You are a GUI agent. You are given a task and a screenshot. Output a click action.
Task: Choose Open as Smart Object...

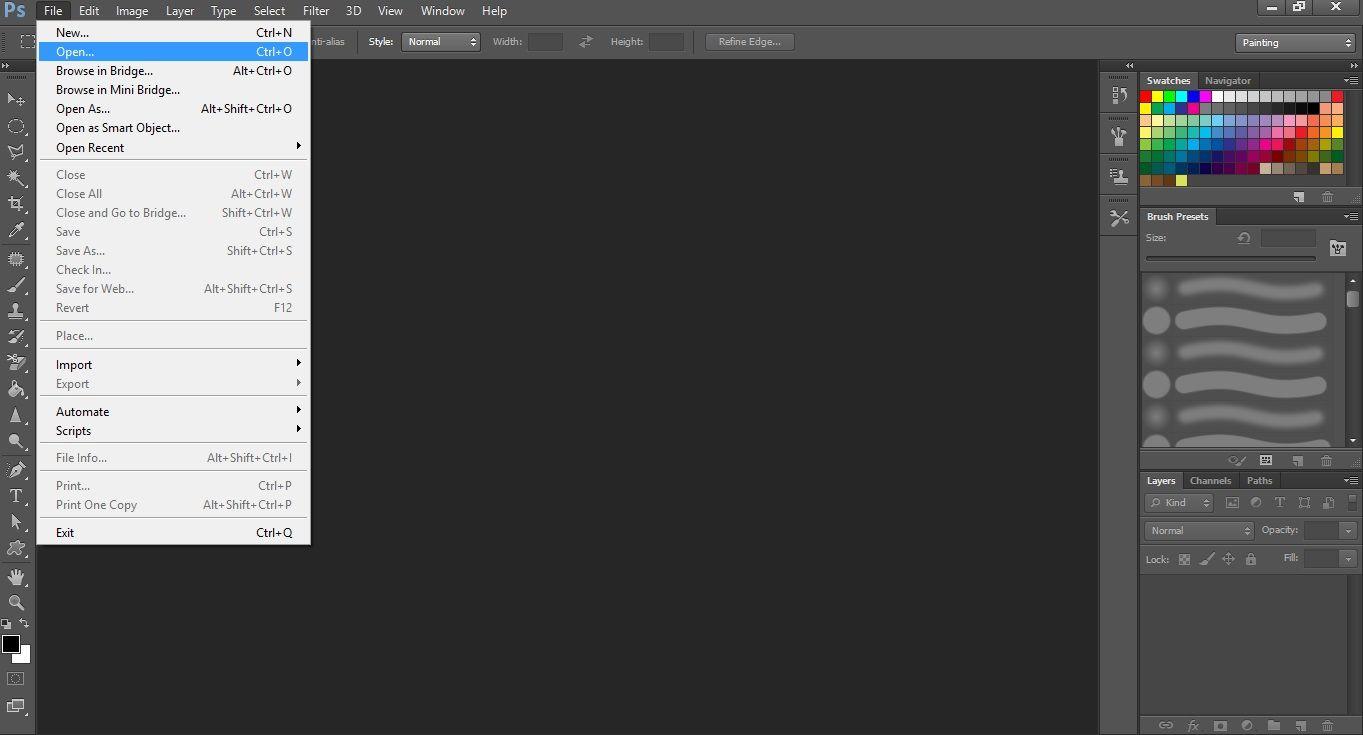[x=174, y=128]
